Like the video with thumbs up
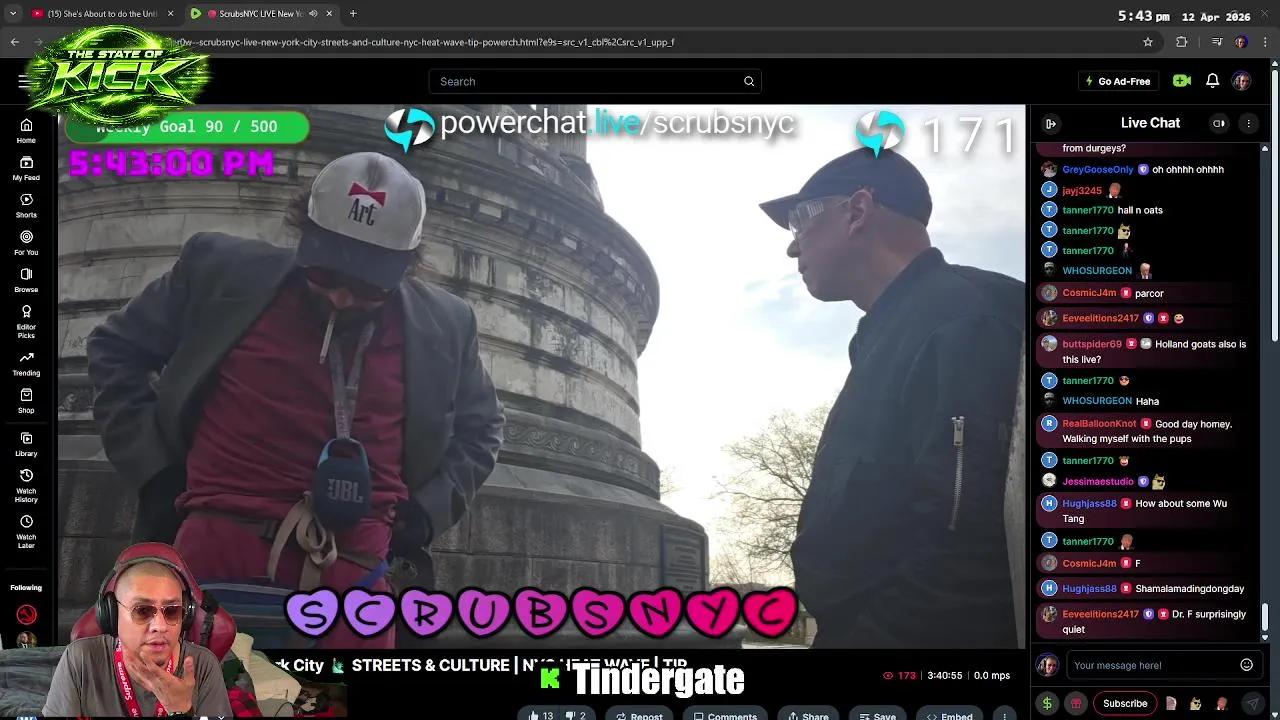The image size is (1280, 720). (541, 716)
